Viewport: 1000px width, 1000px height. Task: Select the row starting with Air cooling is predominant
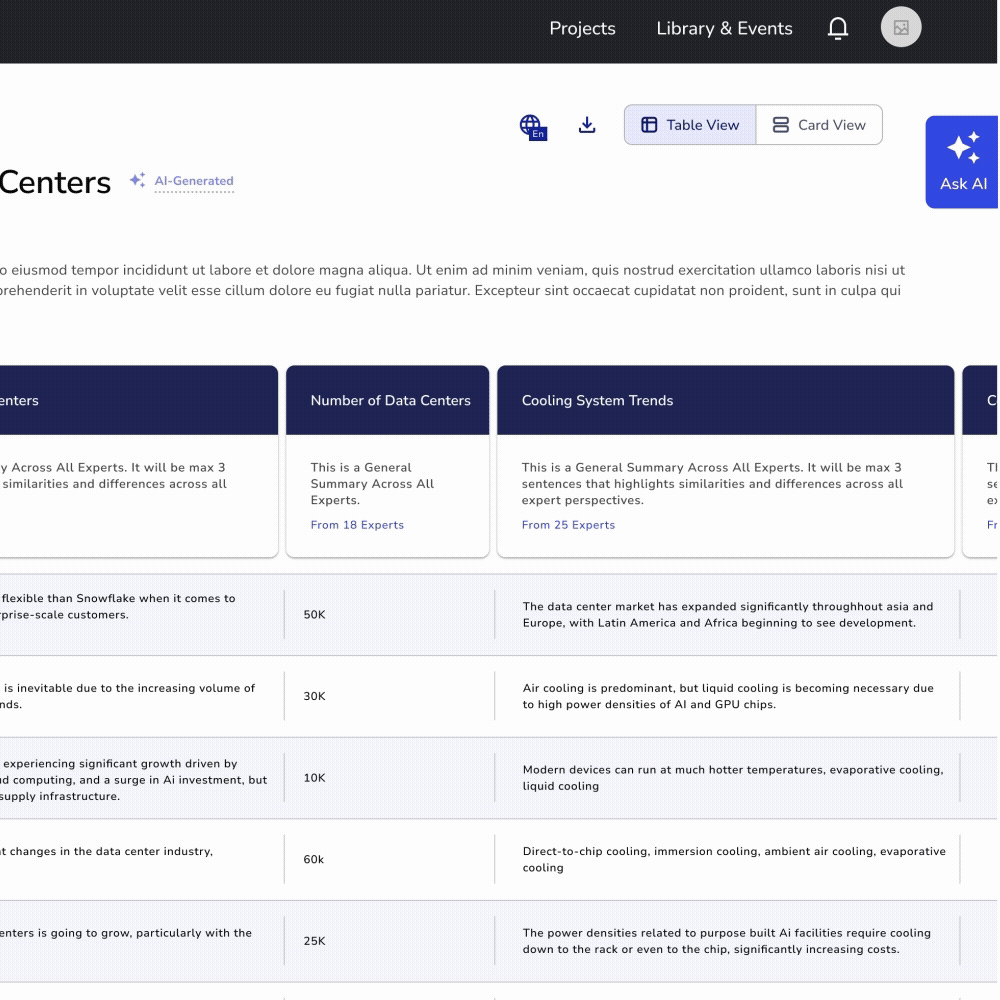pos(727,696)
